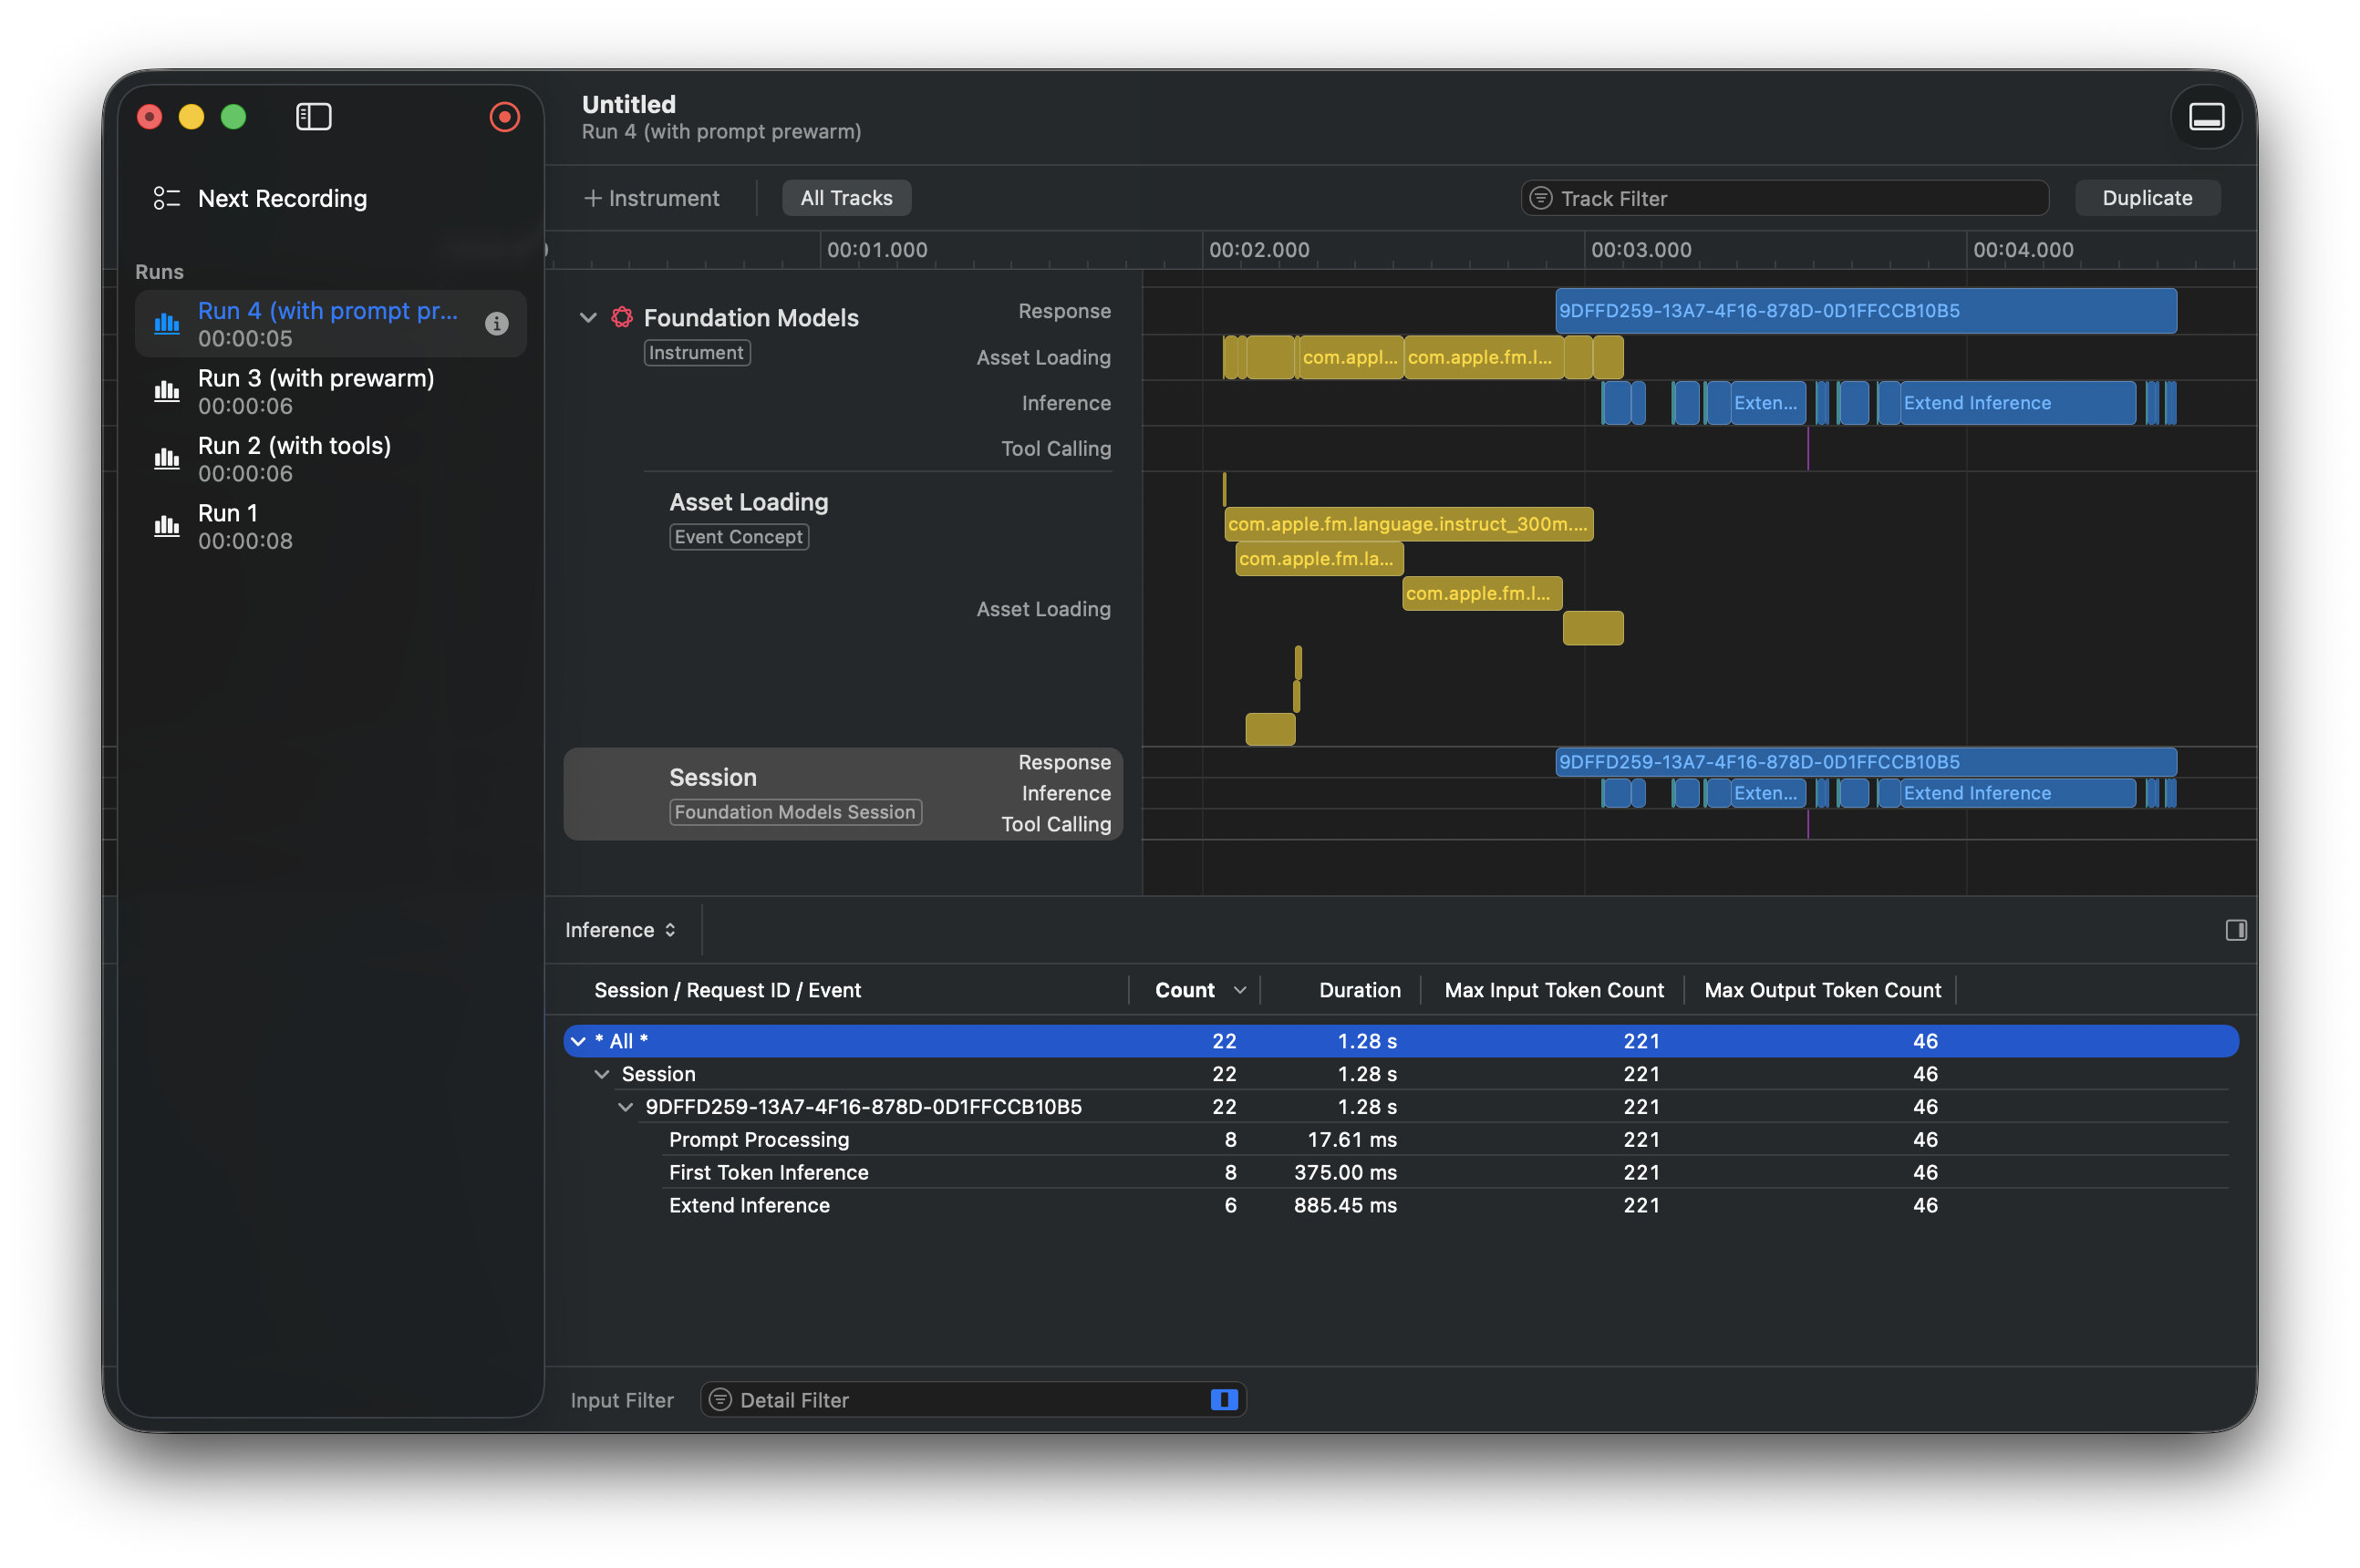Toggle the bottom detail pane button

pos(2205,117)
